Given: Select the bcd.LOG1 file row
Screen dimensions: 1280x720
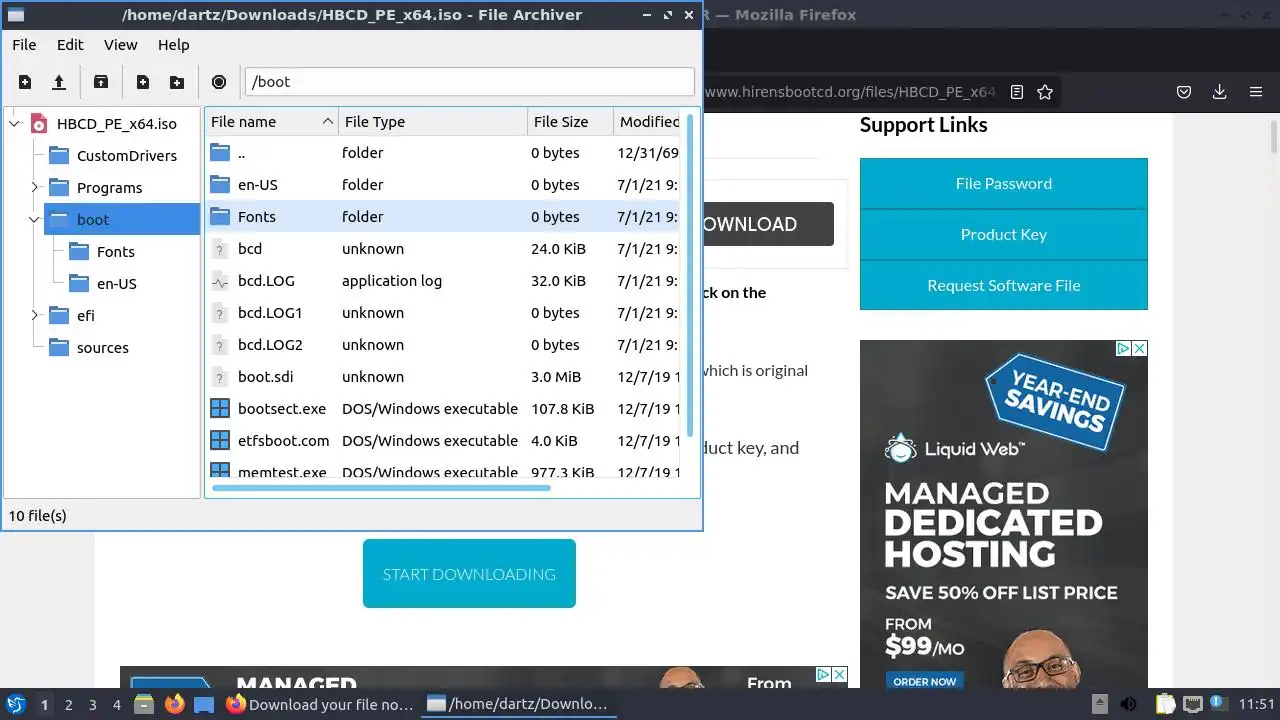Looking at the screenshot, I should click(x=443, y=313).
